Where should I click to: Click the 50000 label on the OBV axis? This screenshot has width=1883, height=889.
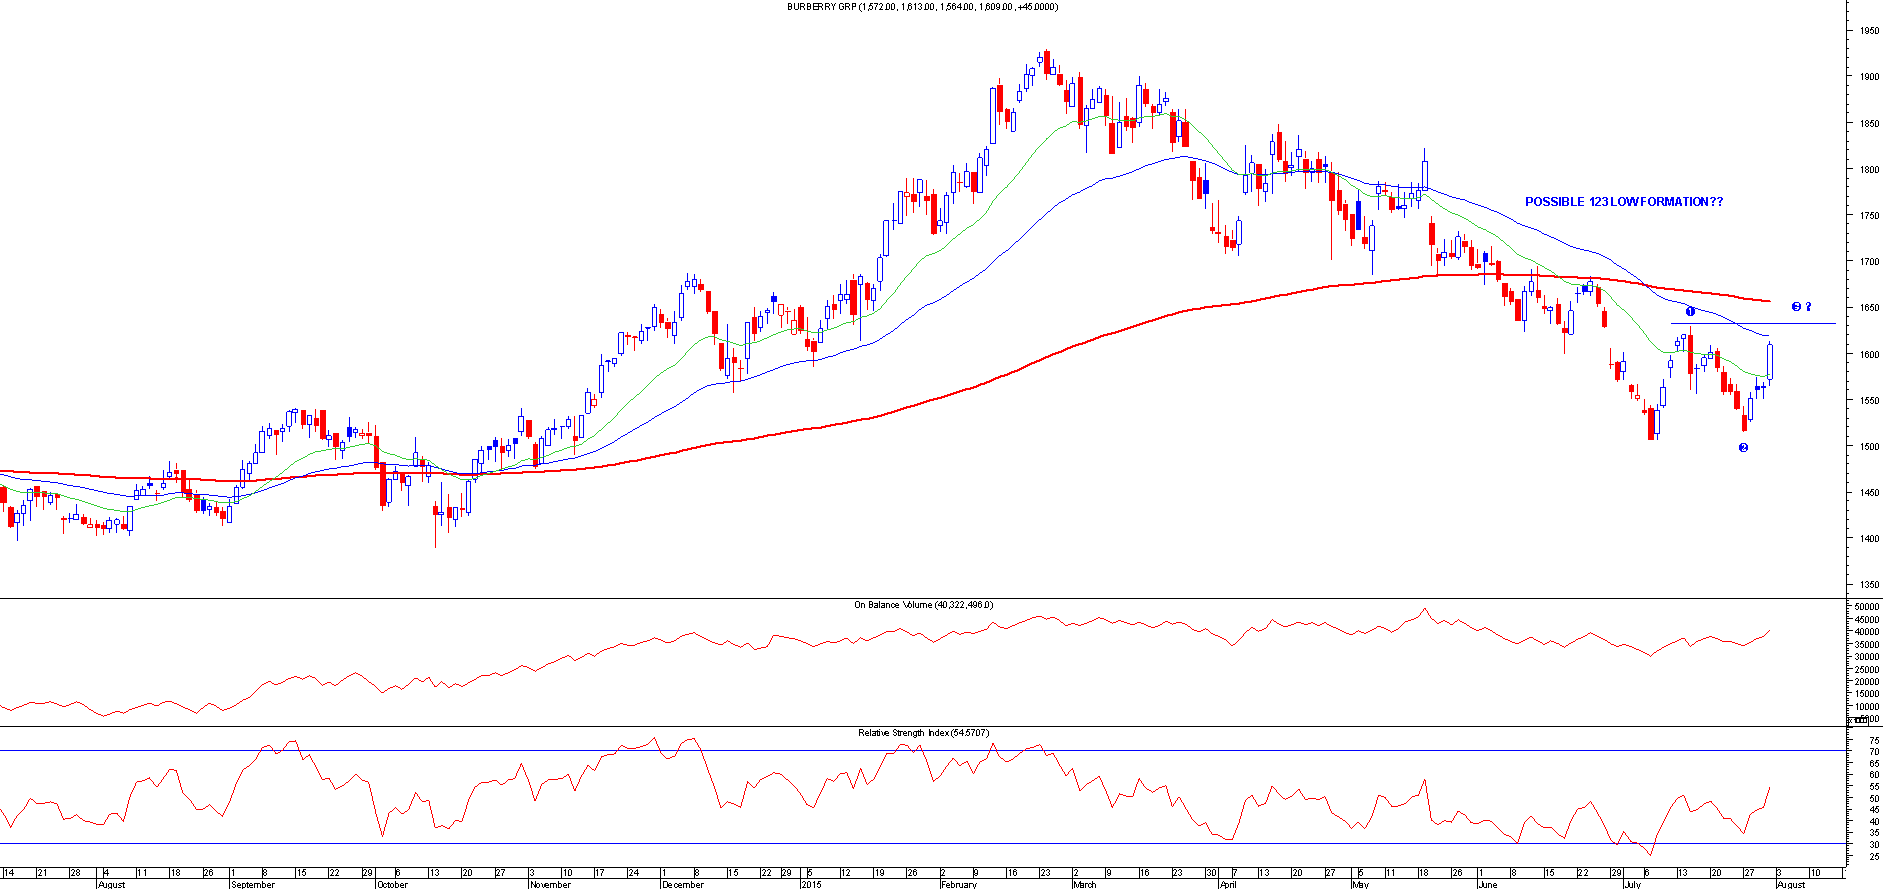[x=1866, y=607]
